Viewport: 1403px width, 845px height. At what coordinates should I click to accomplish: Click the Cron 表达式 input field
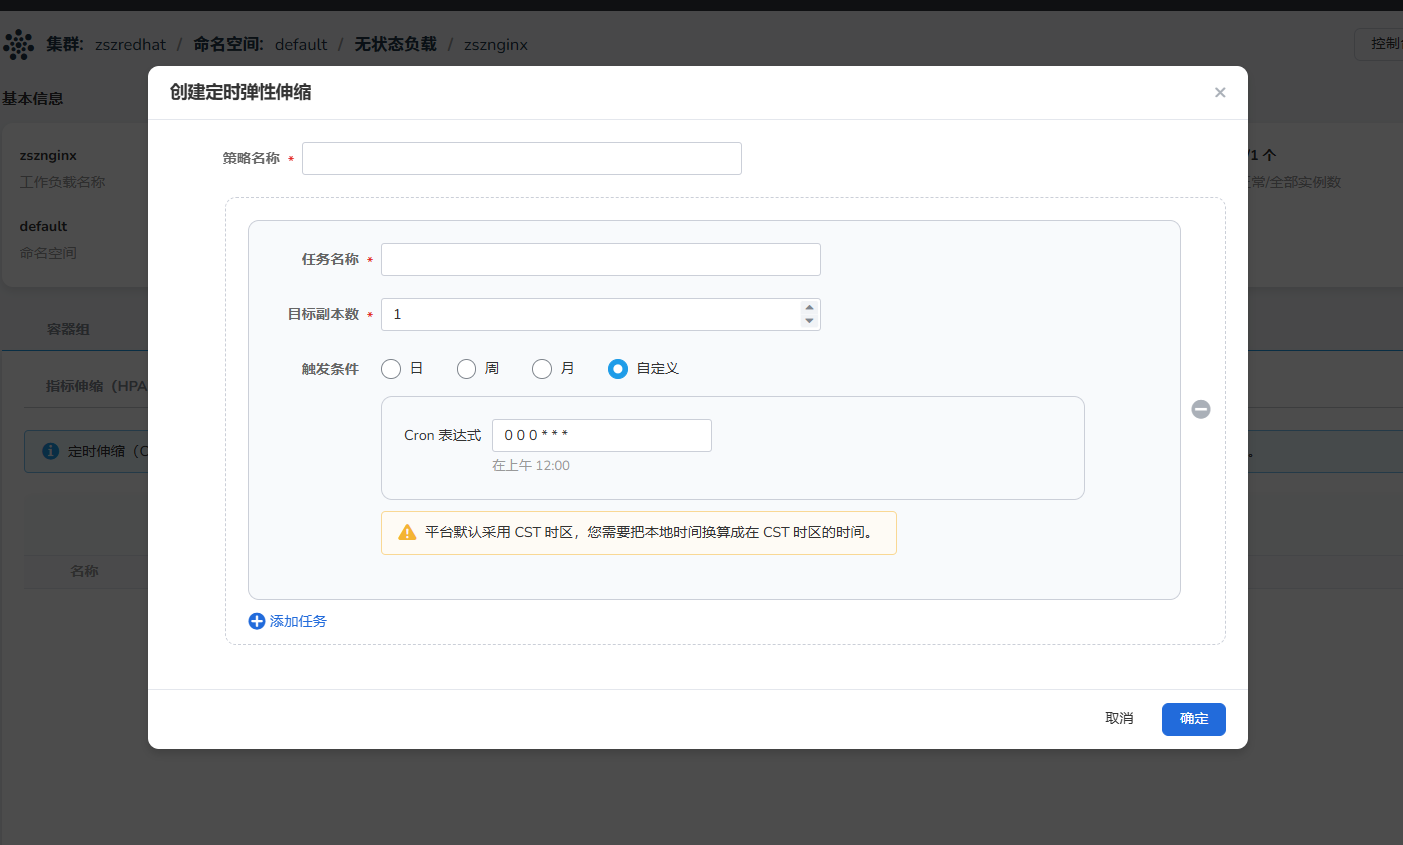601,436
